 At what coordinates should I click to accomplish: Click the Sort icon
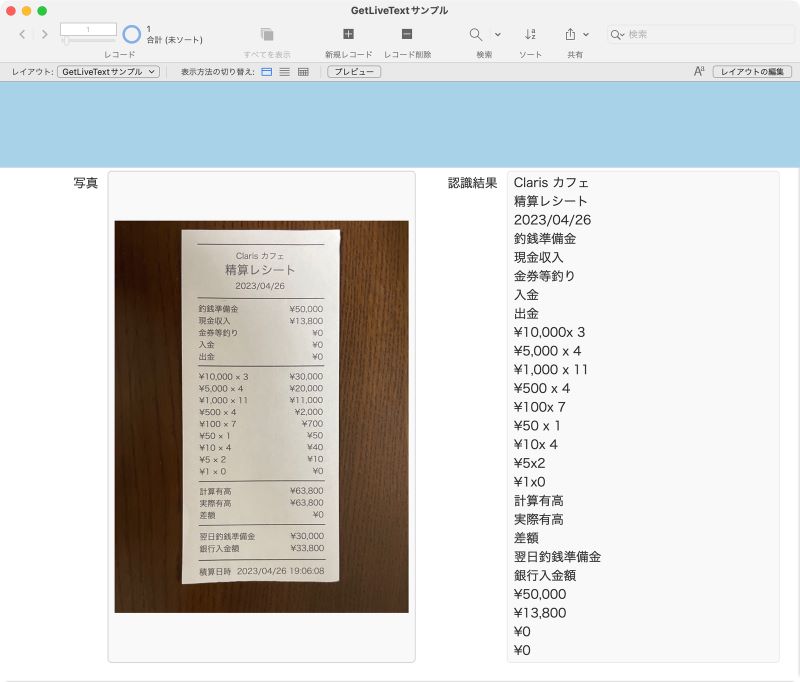[530, 34]
